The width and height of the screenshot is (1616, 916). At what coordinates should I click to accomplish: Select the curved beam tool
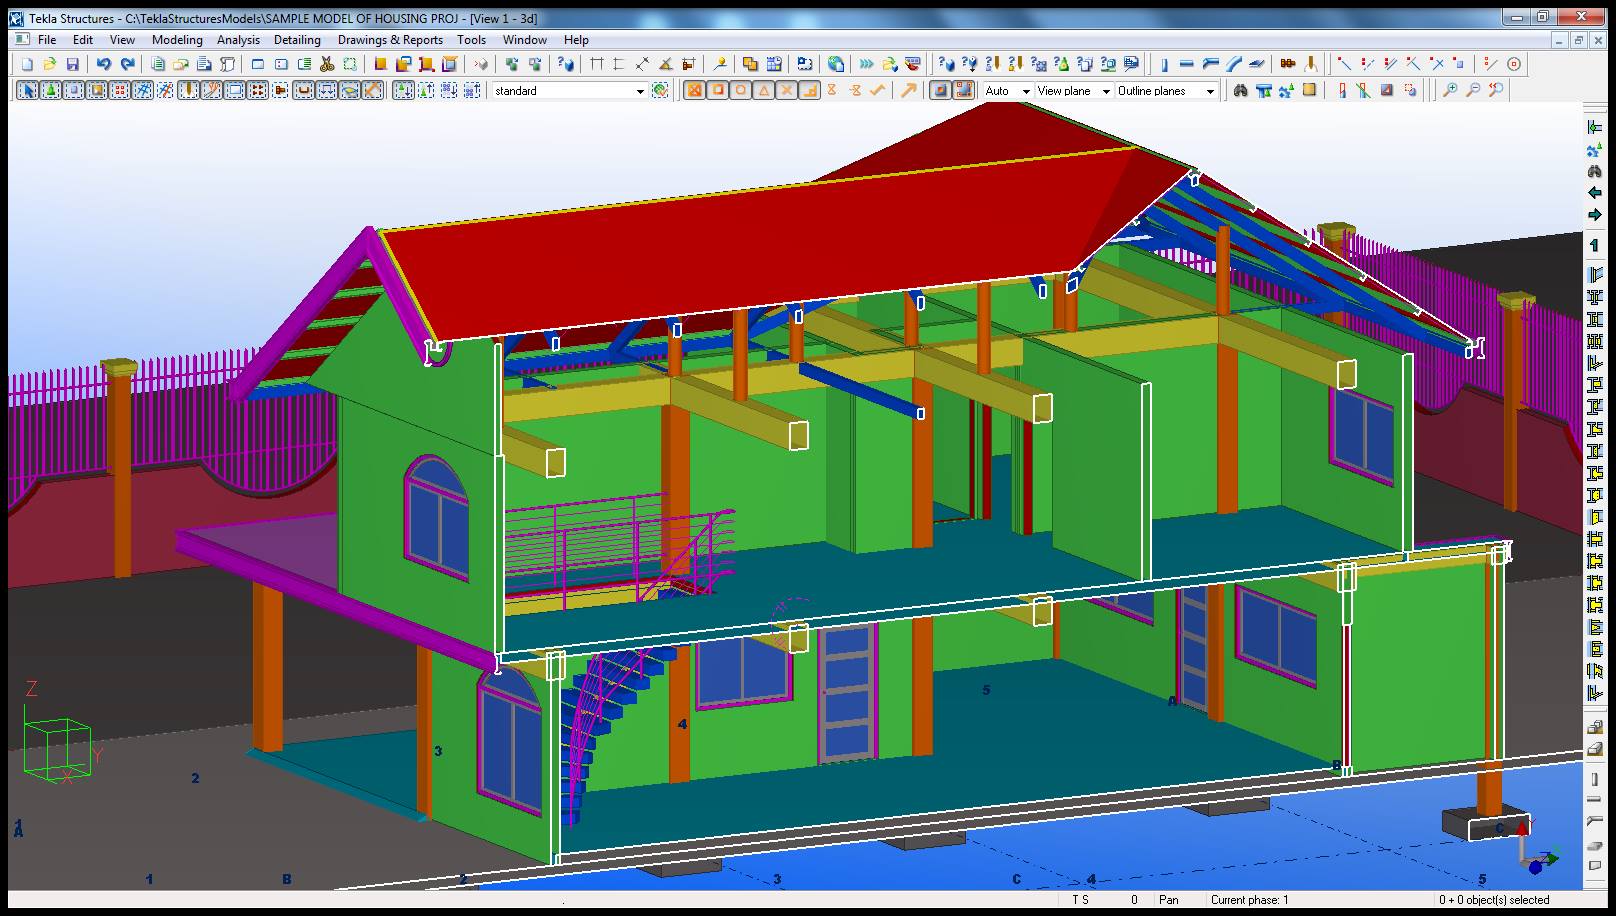pyautogui.click(x=1234, y=64)
